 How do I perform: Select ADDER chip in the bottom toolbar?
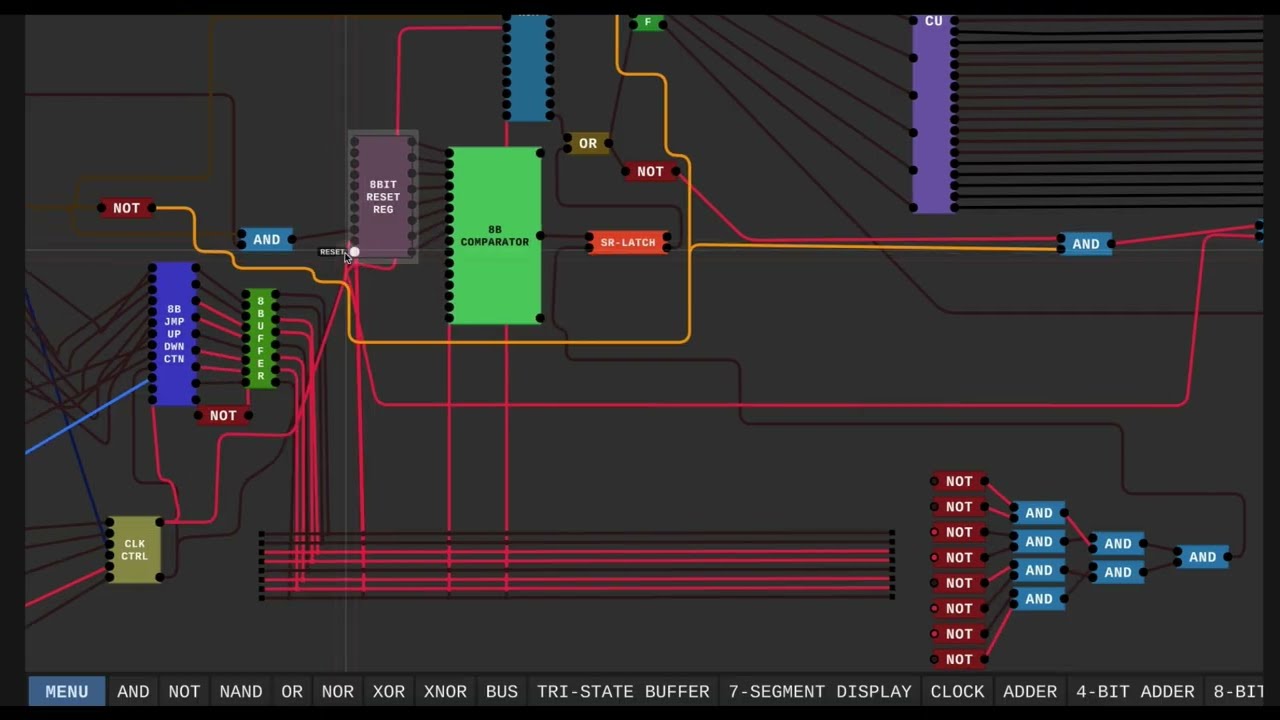click(x=1030, y=691)
